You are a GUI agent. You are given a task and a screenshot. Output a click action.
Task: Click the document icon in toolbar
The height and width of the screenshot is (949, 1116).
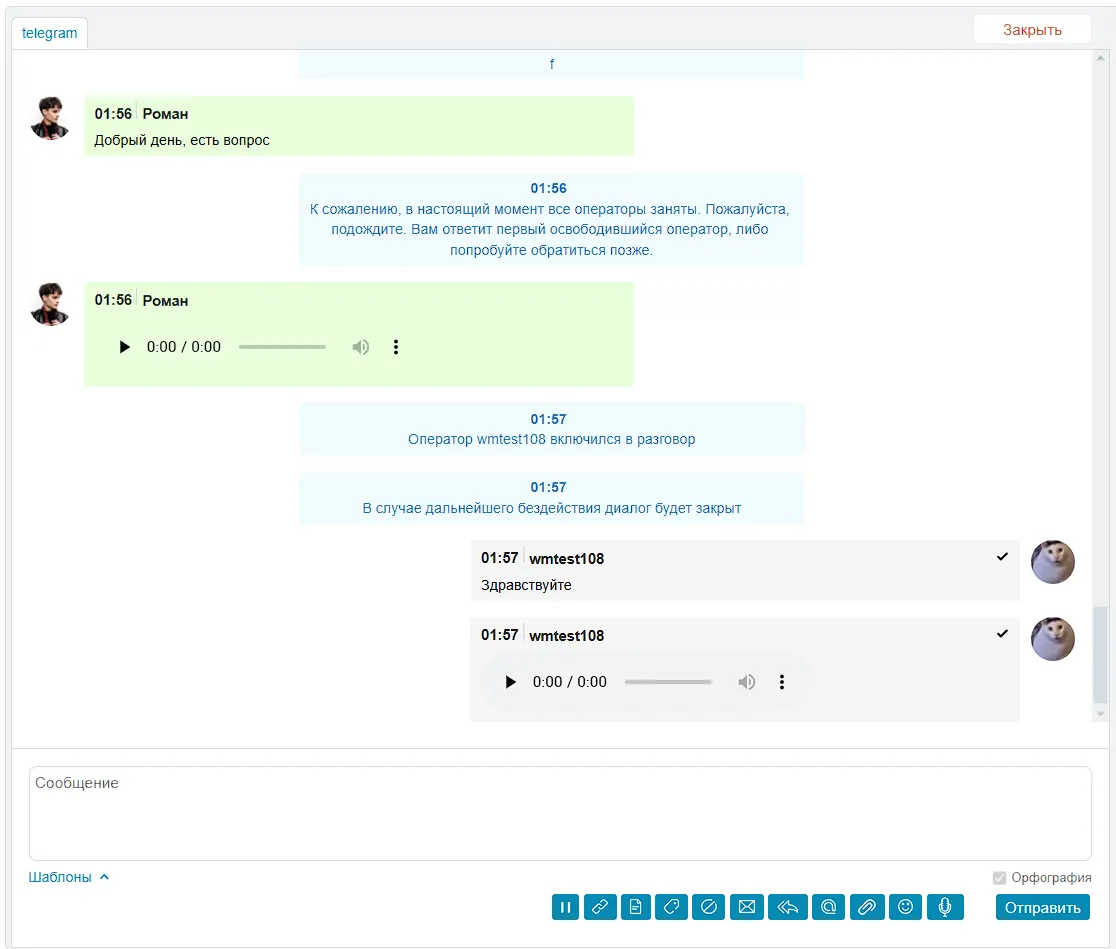click(x=635, y=907)
